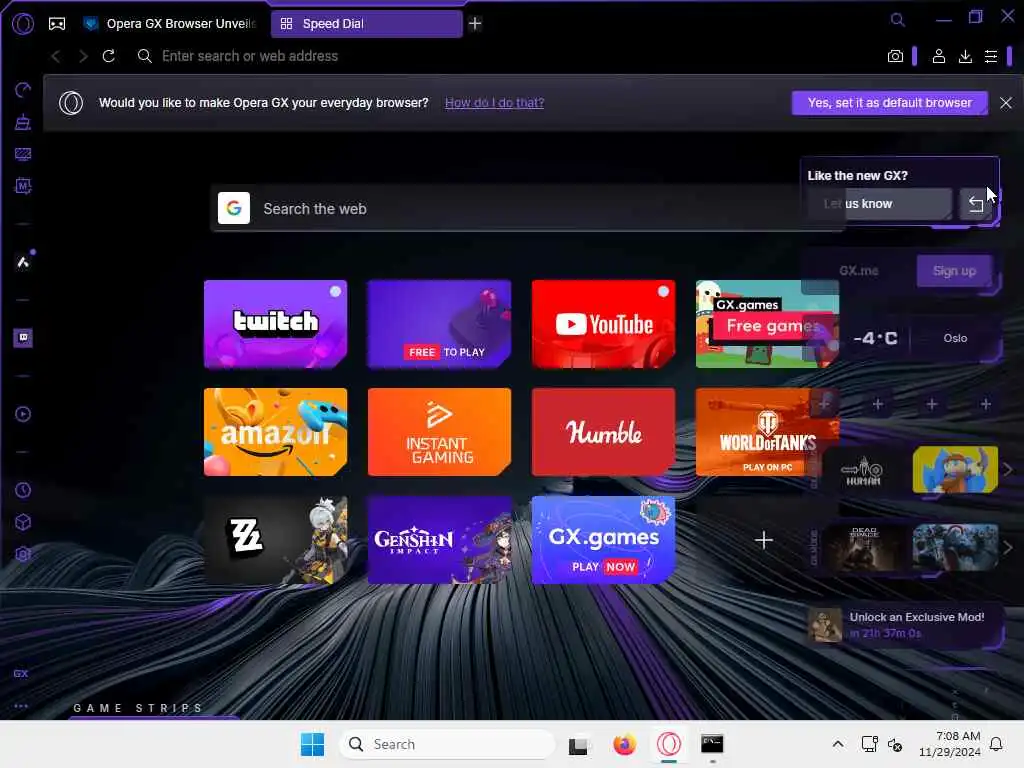Open the Amazon speed dial tile

pos(276,432)
